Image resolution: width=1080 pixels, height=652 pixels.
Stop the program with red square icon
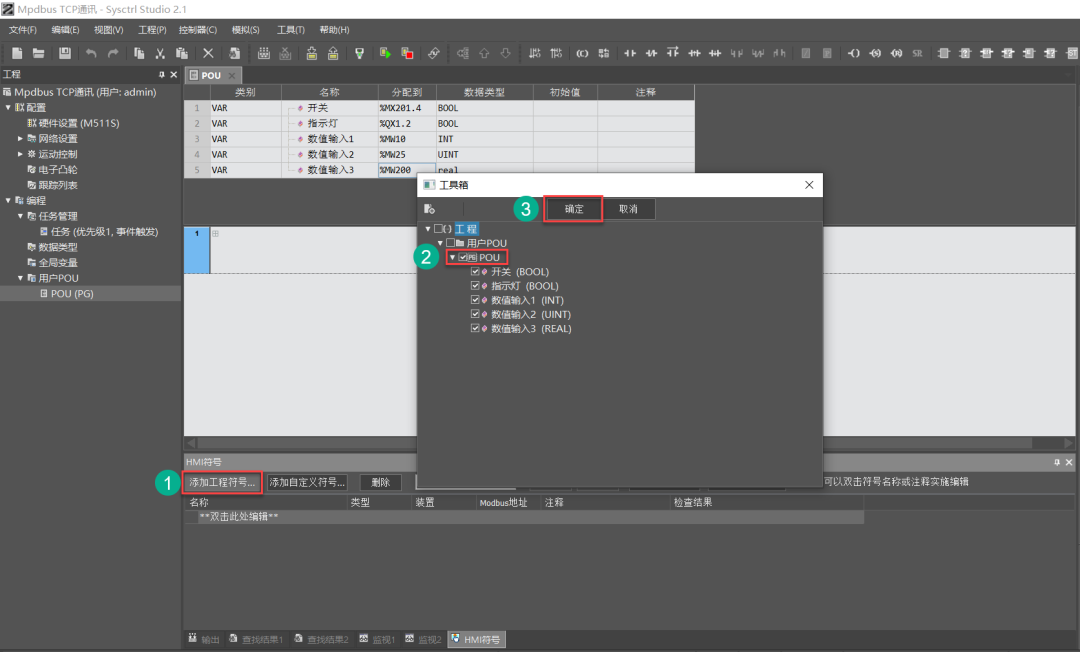pyautogui.click(x=407, y=53)
